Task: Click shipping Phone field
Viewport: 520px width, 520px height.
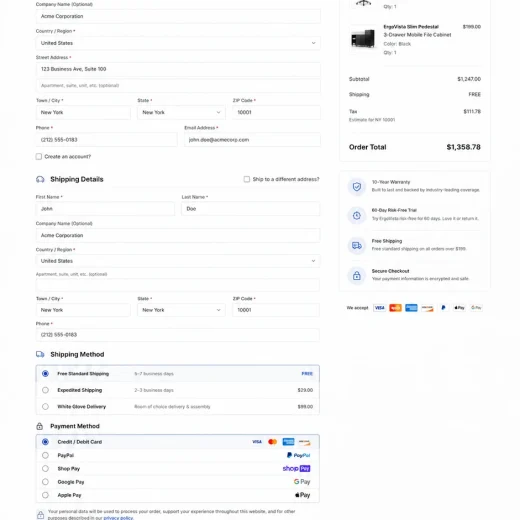Action: point(178,335)
